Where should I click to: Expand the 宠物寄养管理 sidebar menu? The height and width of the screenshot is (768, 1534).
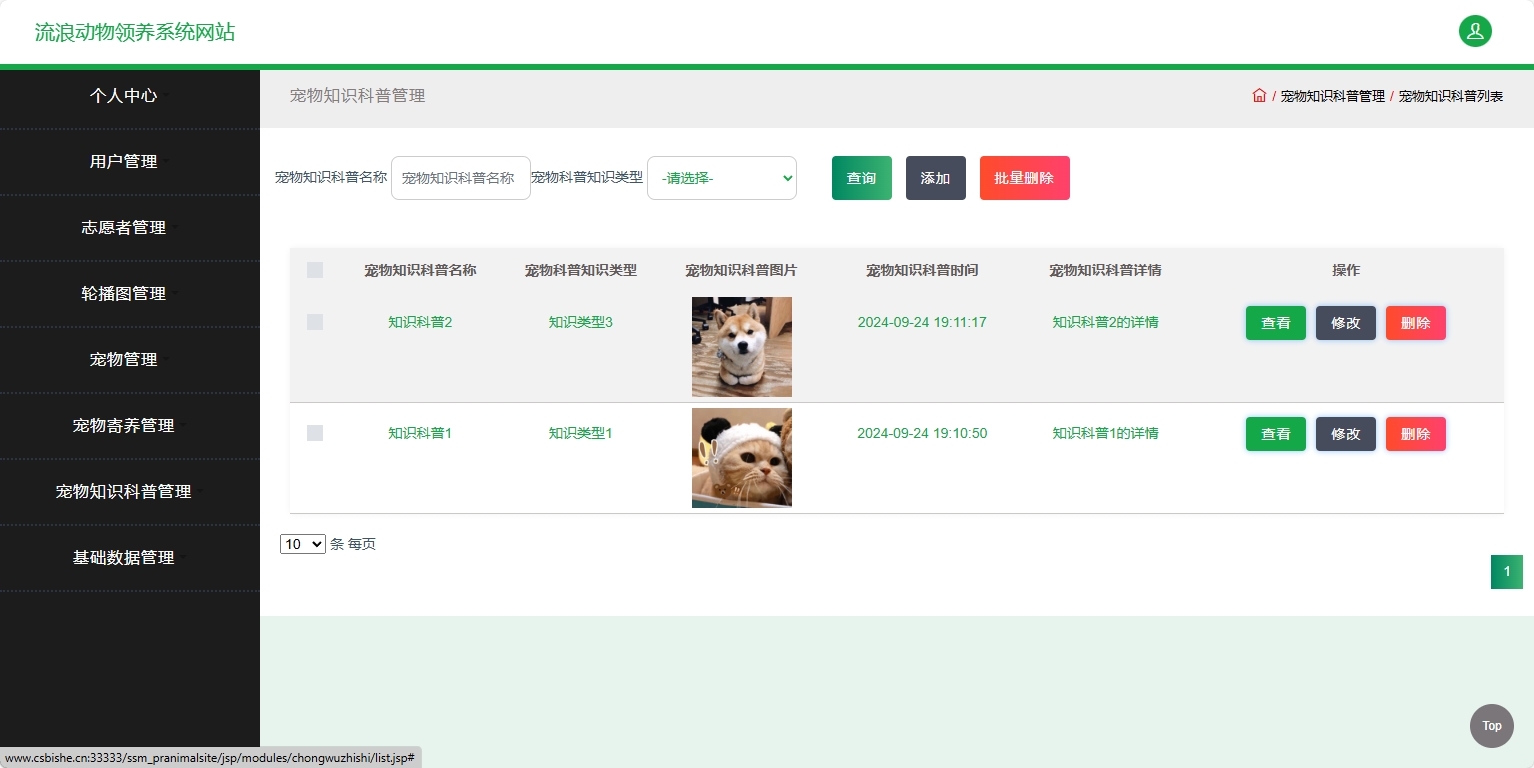pos(126,425)
